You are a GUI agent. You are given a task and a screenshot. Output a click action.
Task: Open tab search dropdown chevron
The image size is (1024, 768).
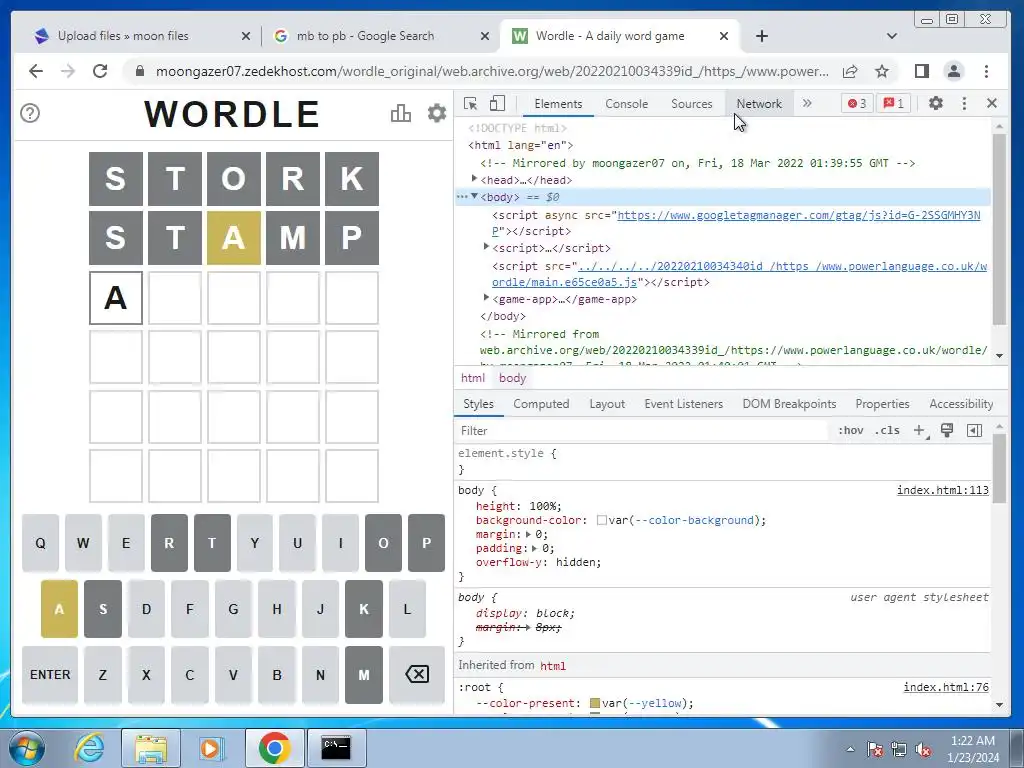891,36
